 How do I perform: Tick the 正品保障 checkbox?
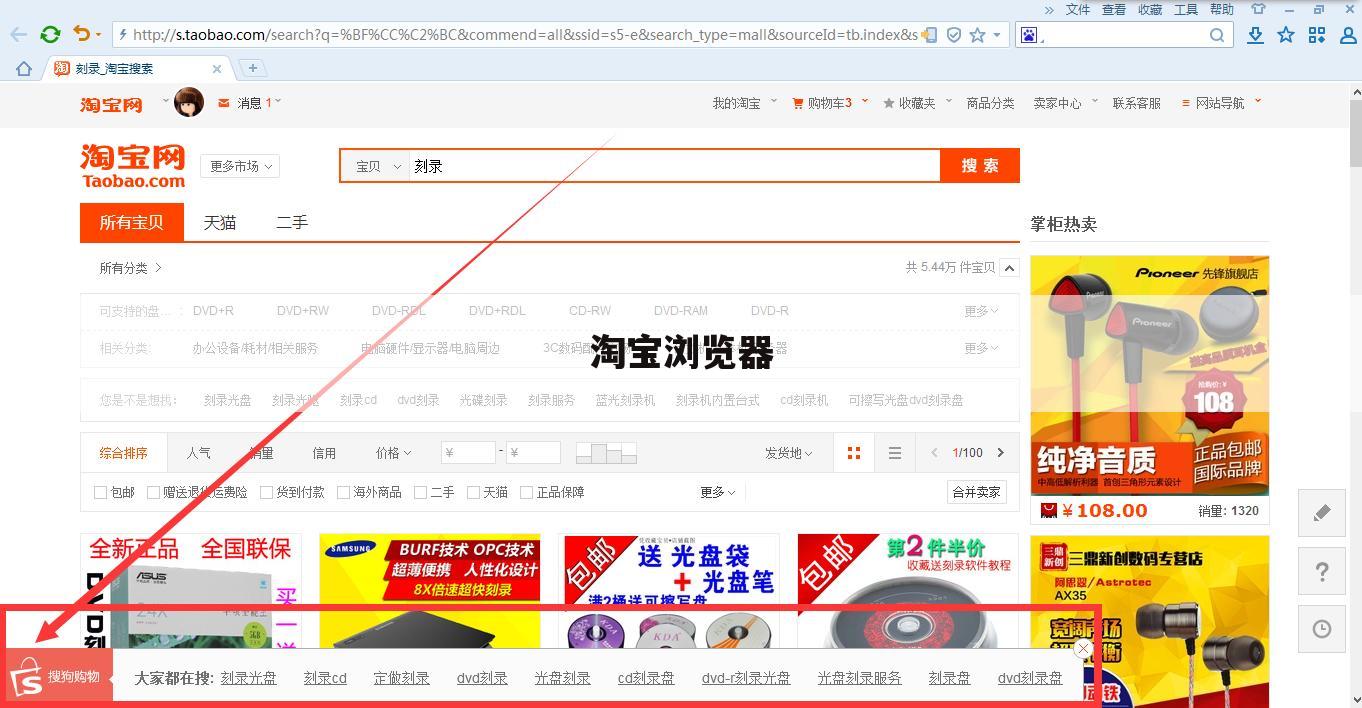click(526, 492)
